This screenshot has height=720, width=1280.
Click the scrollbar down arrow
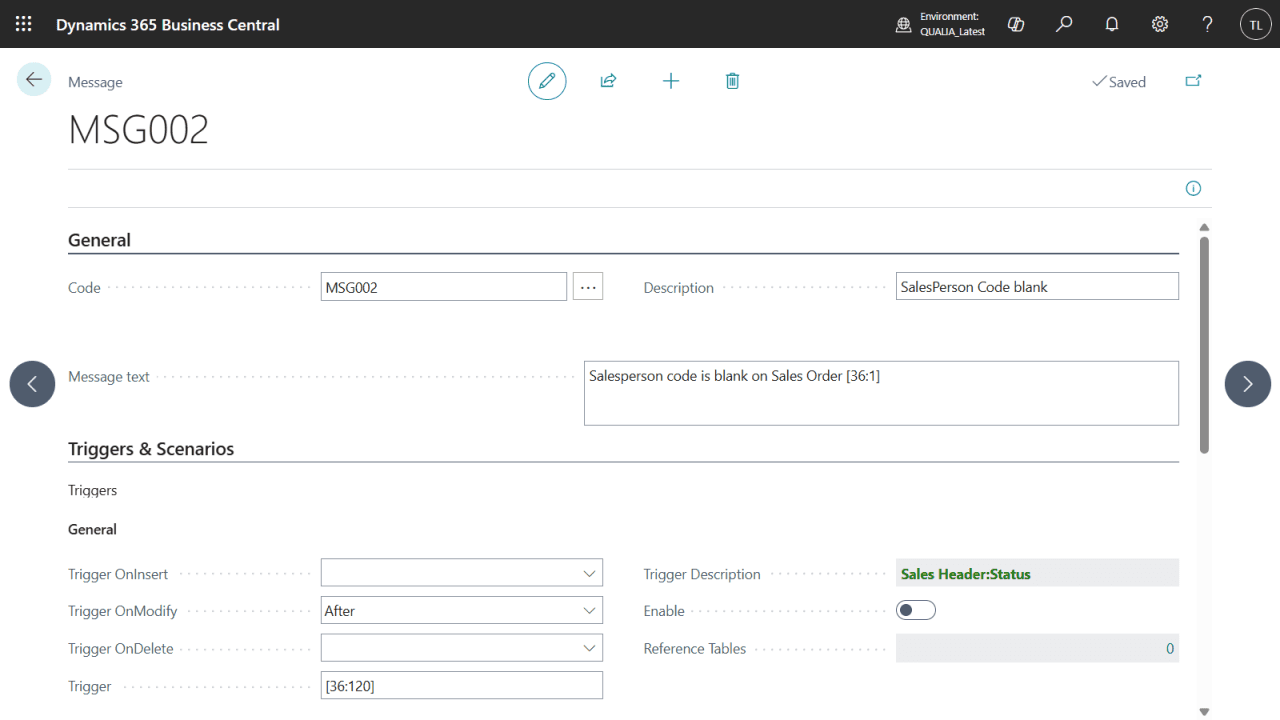point(1204,711)
